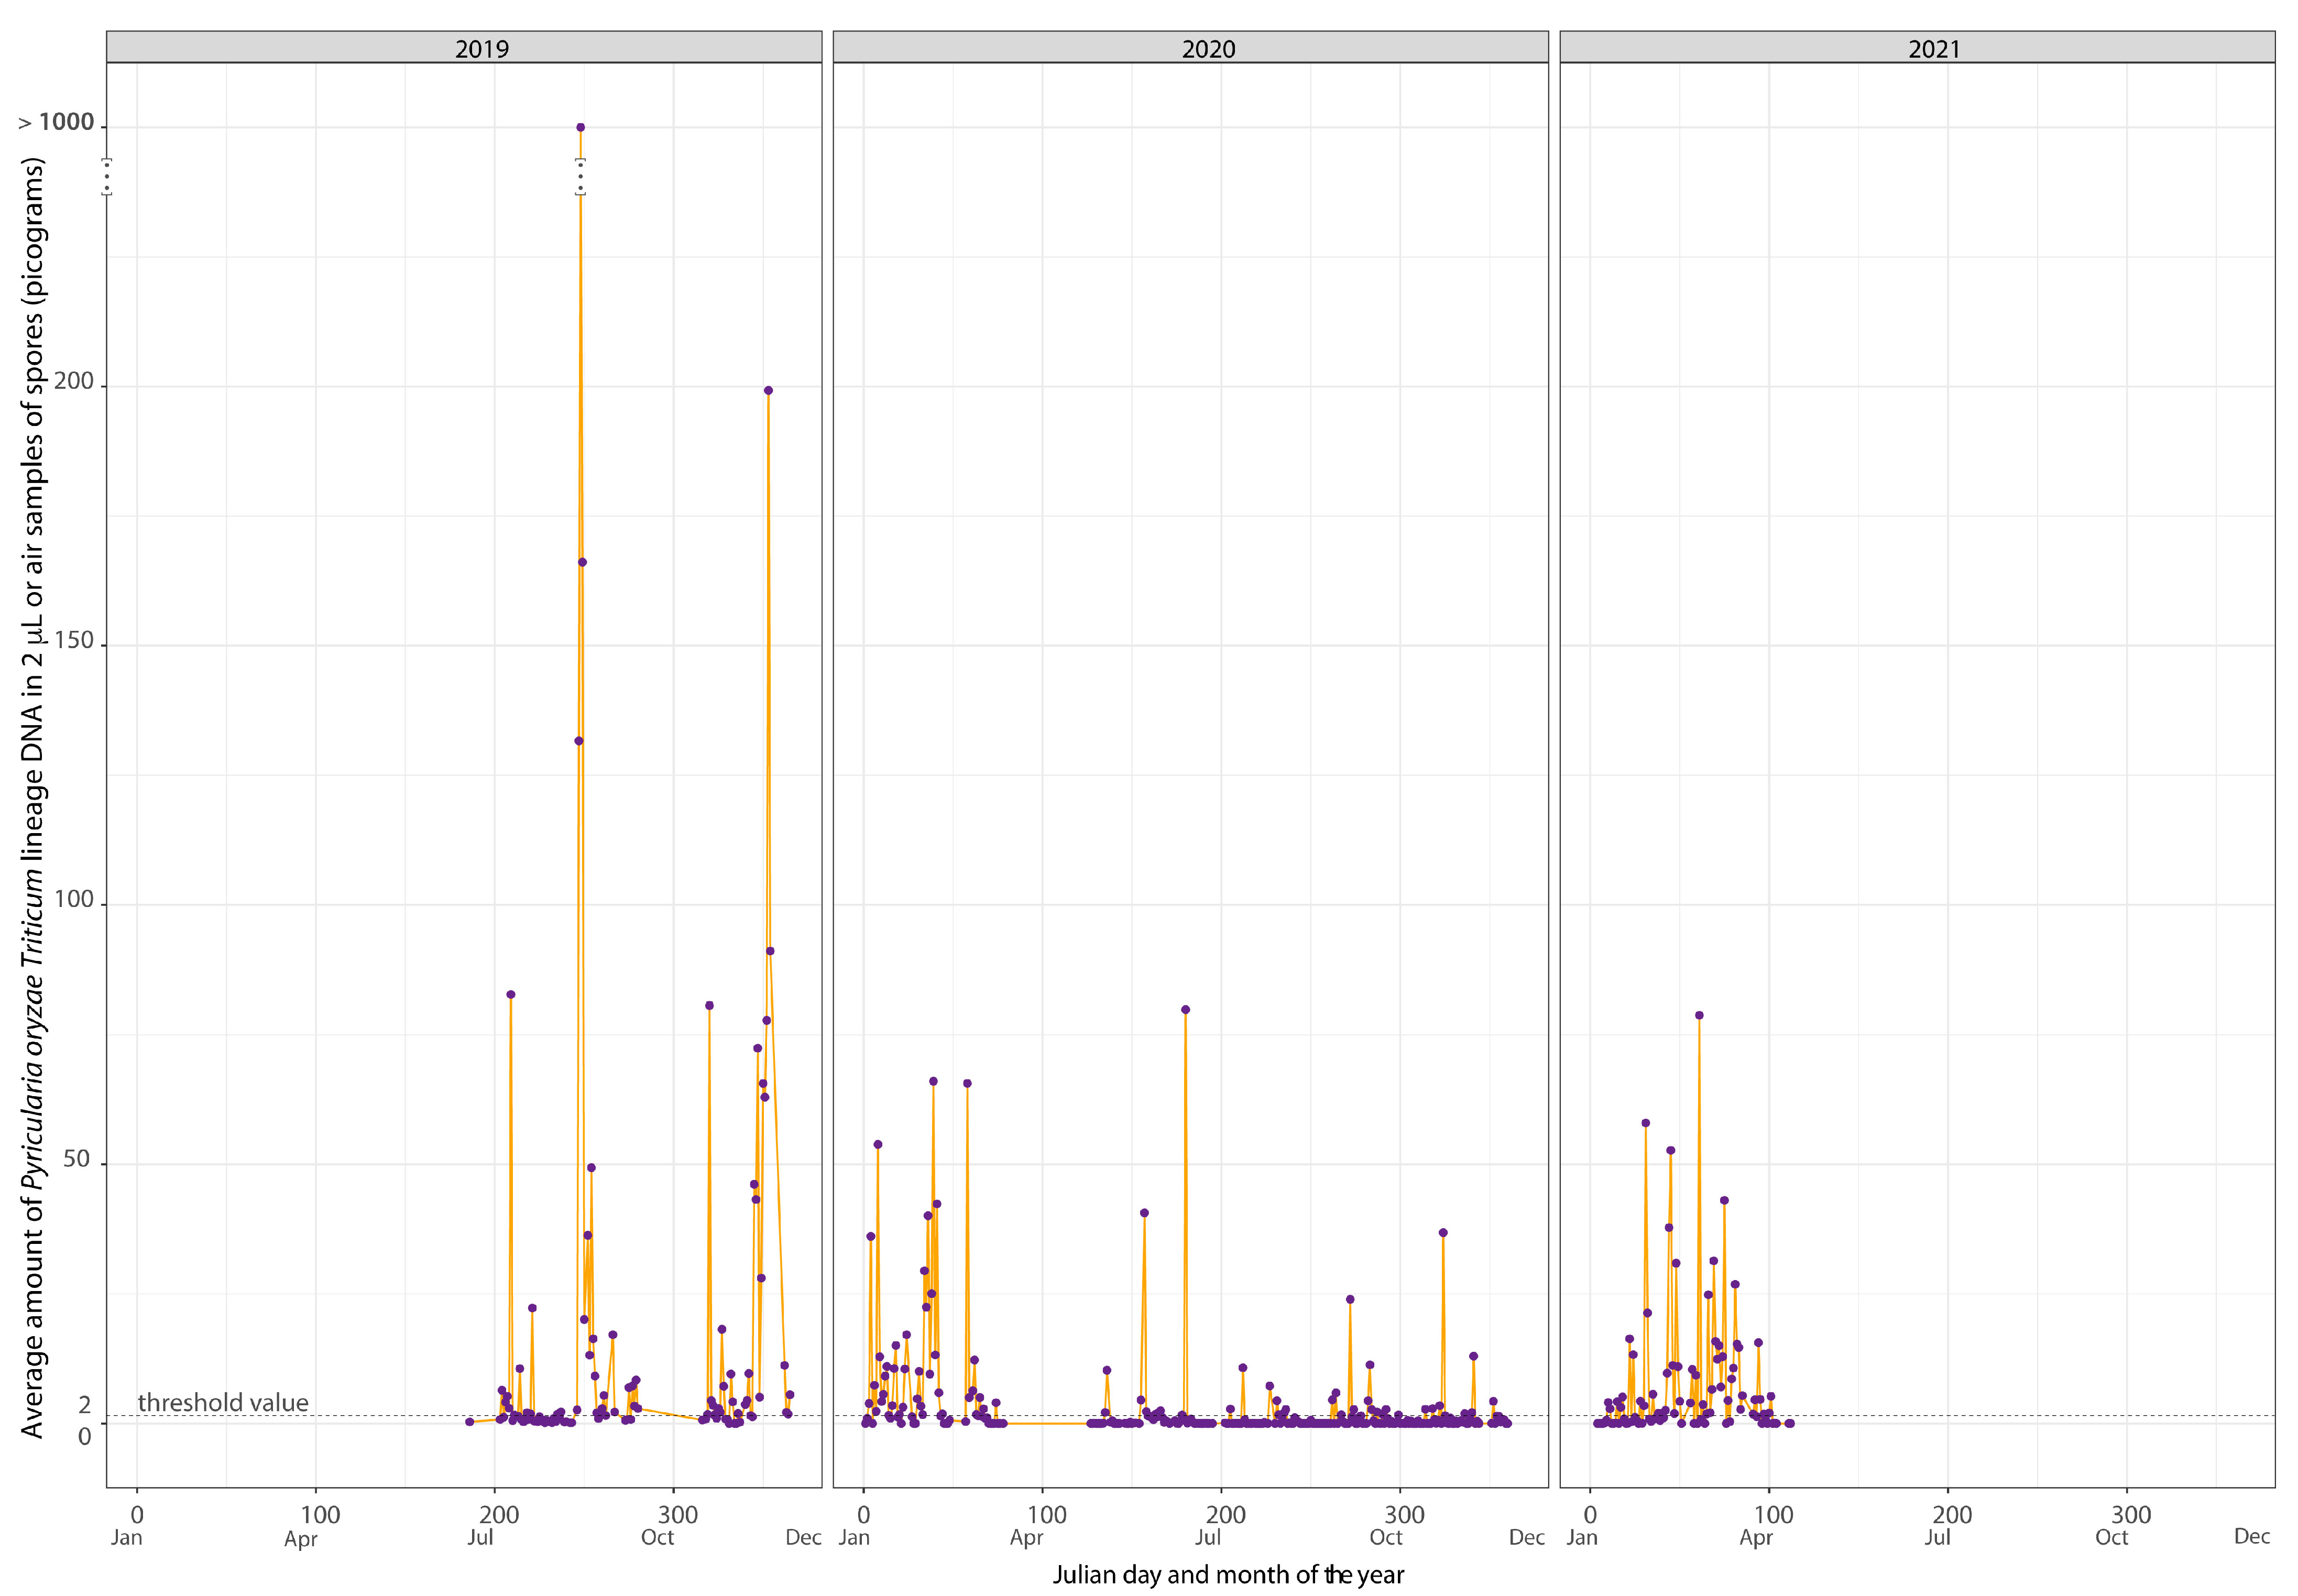This screenshot has height=1596, width=2298.
Task: Click the Oct label under 2019 panel
Action: 658,1537
